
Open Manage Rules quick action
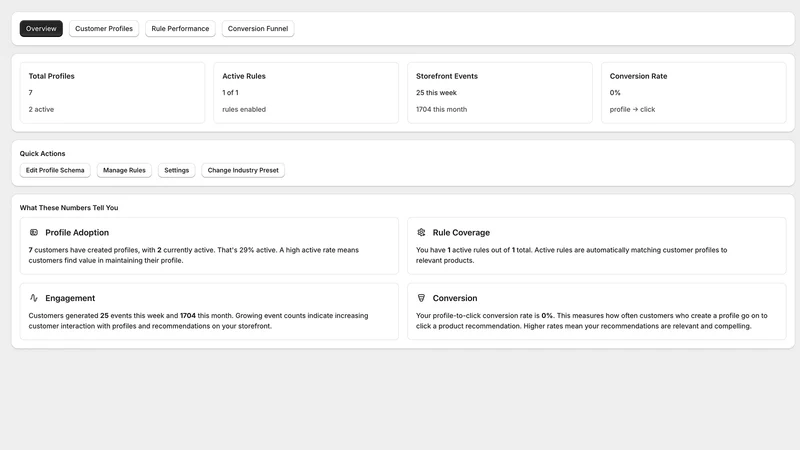click(x=124, y=170)
